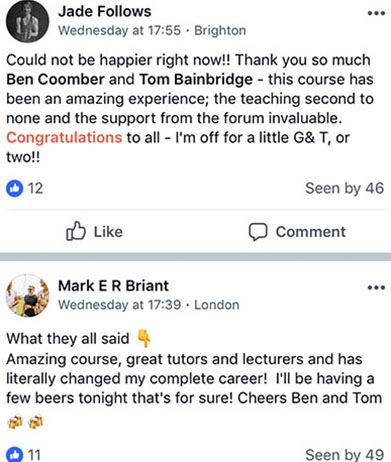Click the speech bubble Comment icon
This screenshot has width=391, height=462.
coord(258,232)
